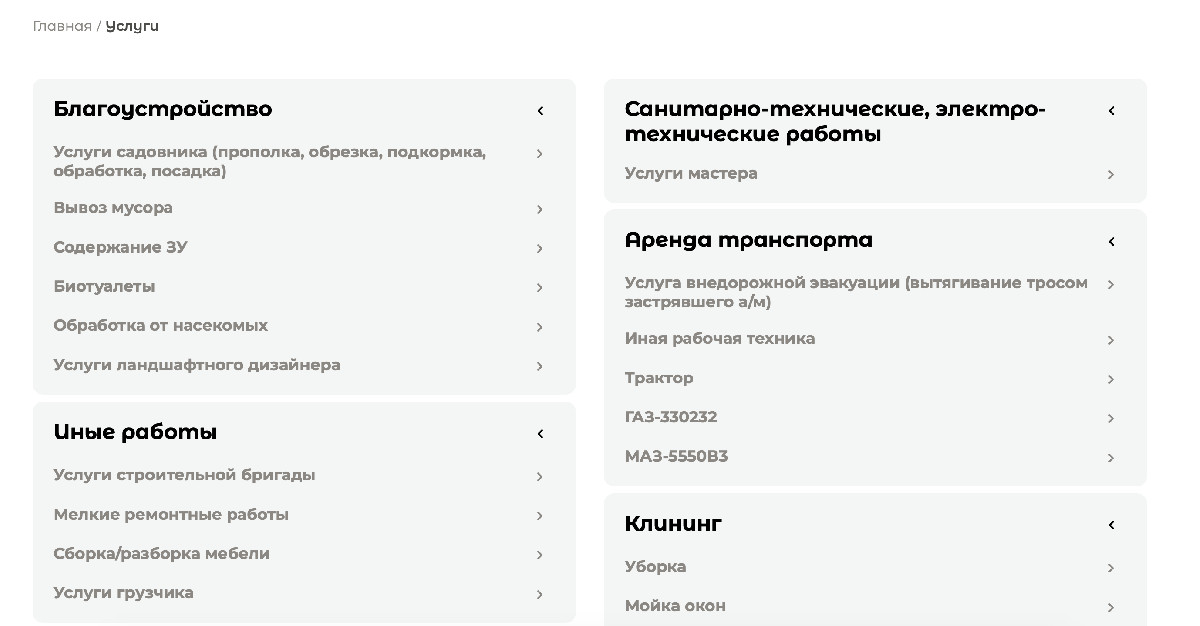Viewport: 1200px width, 626px height.
Task: Click chevron beside Услуга внедорожной эвакуации
Action: click(x=1111, y=285)
